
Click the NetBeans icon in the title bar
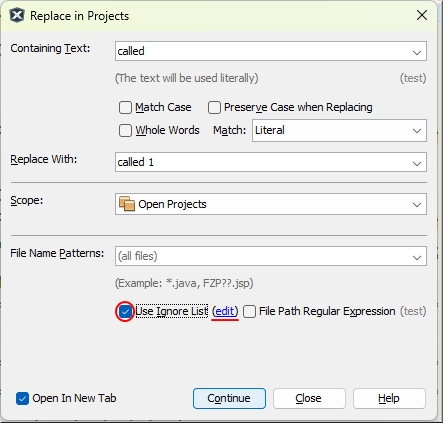coord(17,15)
